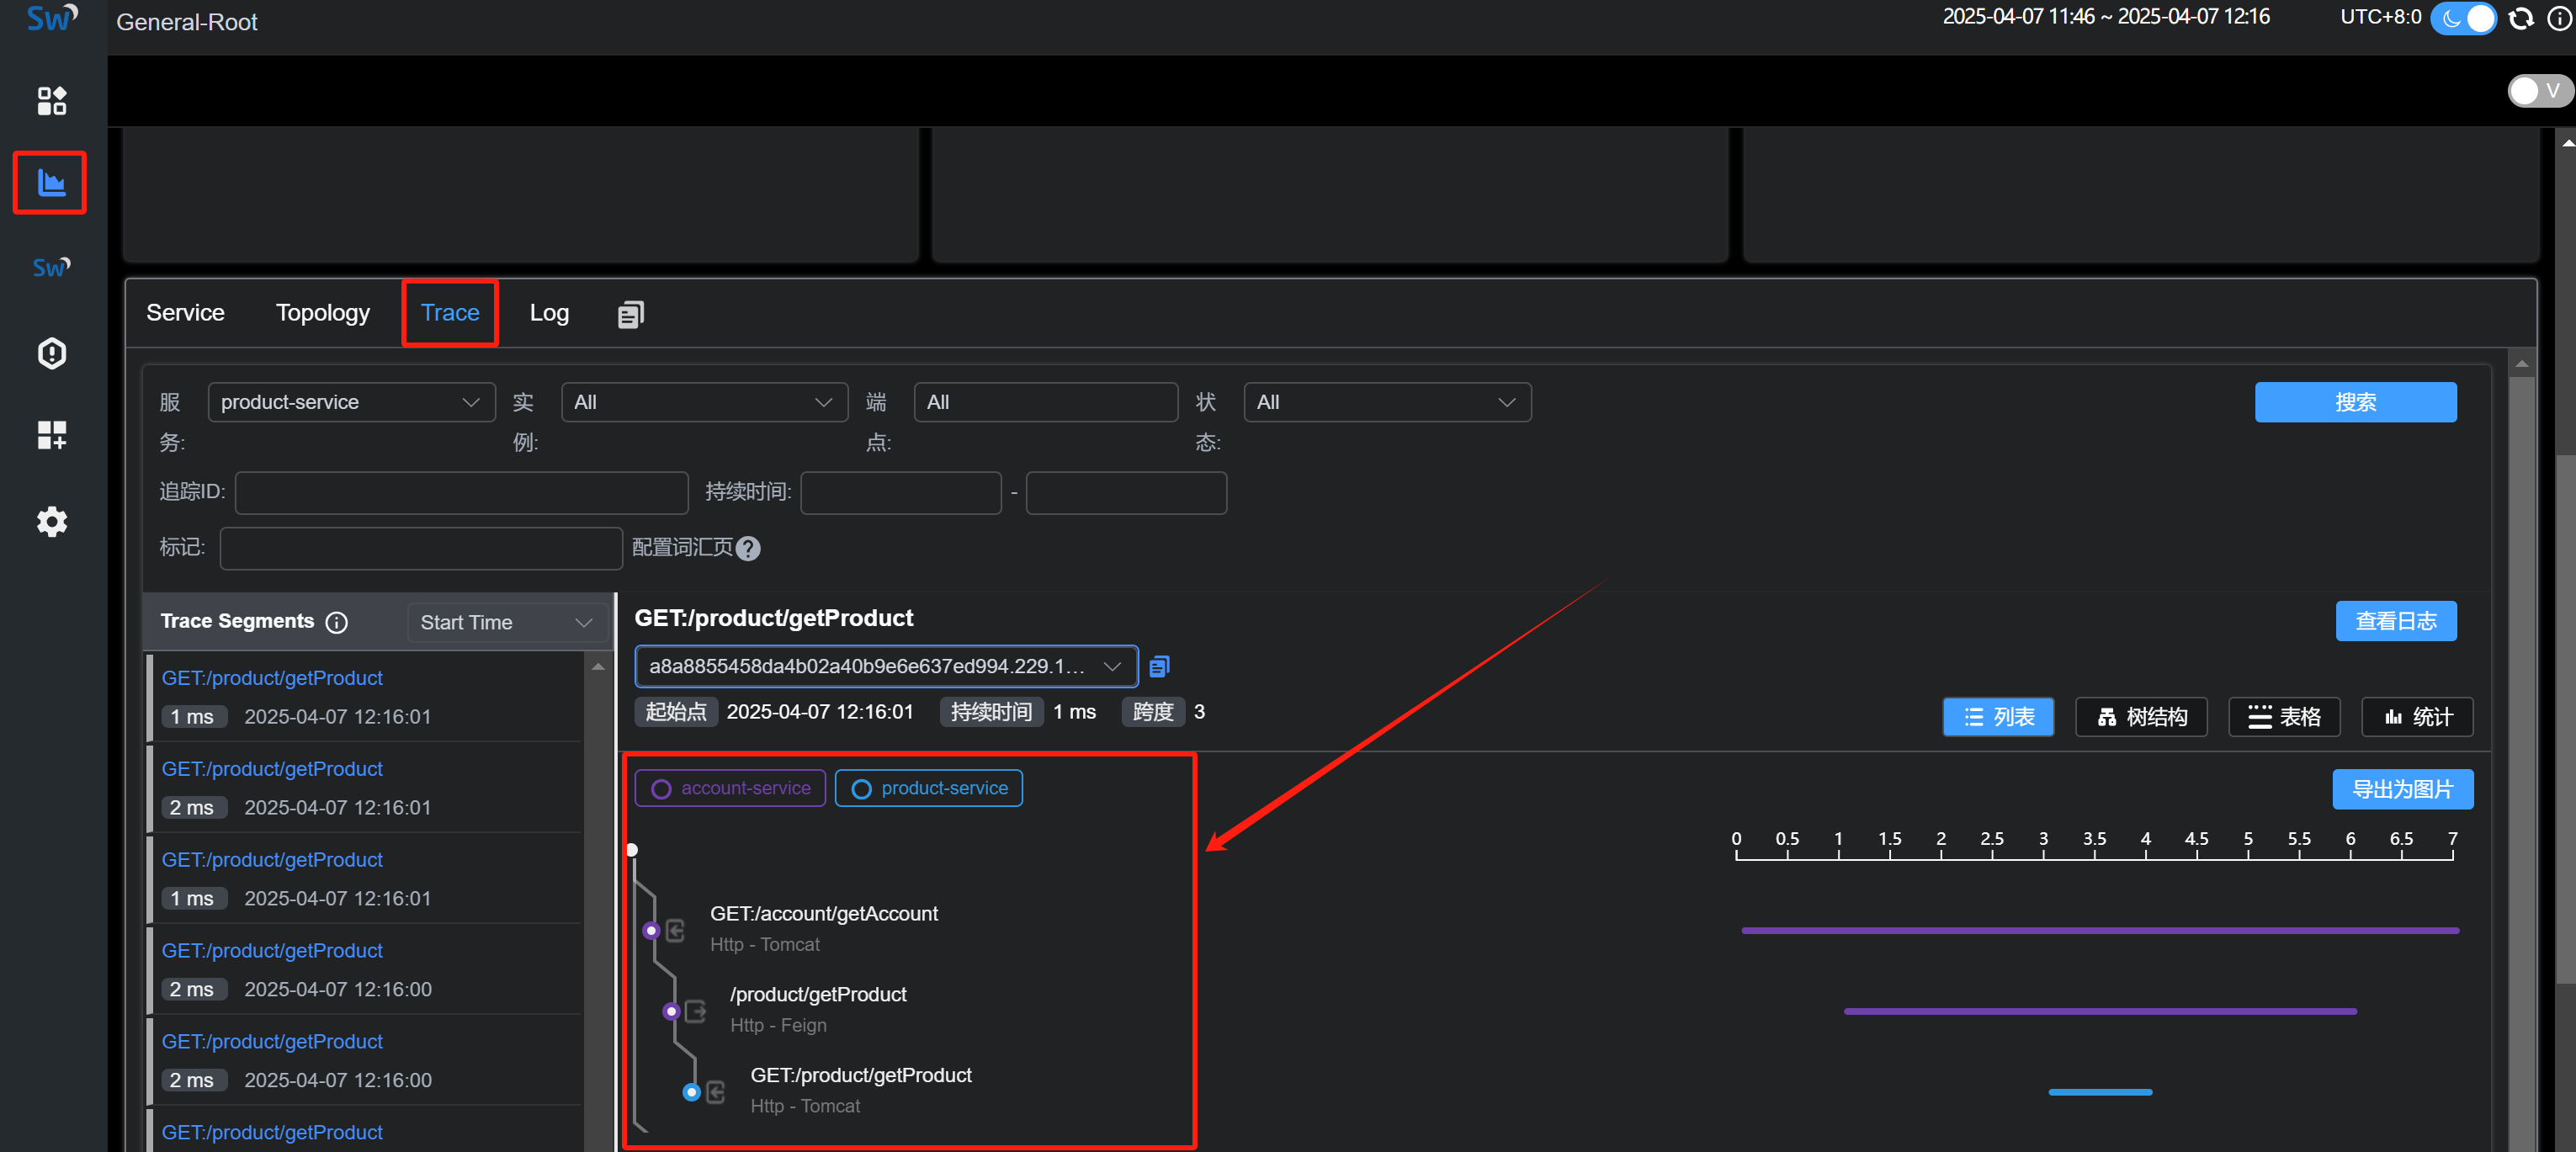Viewport: 2576px width, 1152px height.
Task: Expand the trace ID selector dropdown
Action: click(885, 666)
